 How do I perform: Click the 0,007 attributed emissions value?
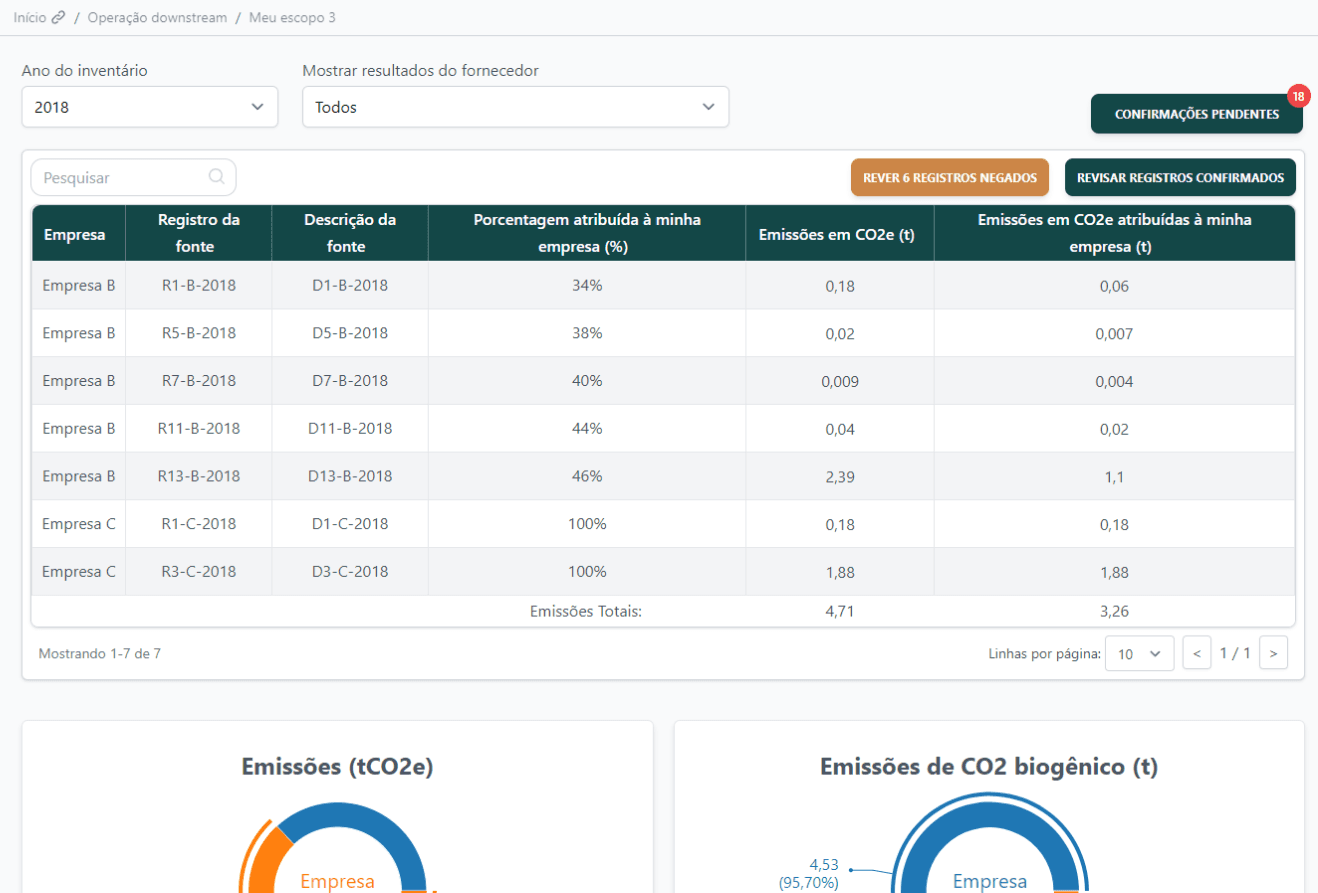[x=1114, y=334]
